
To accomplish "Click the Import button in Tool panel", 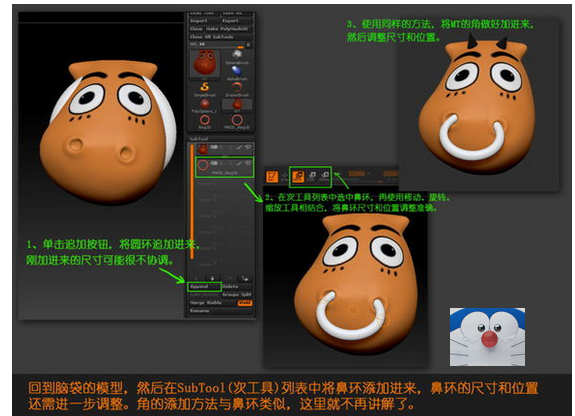I will (x=204, y=21).
